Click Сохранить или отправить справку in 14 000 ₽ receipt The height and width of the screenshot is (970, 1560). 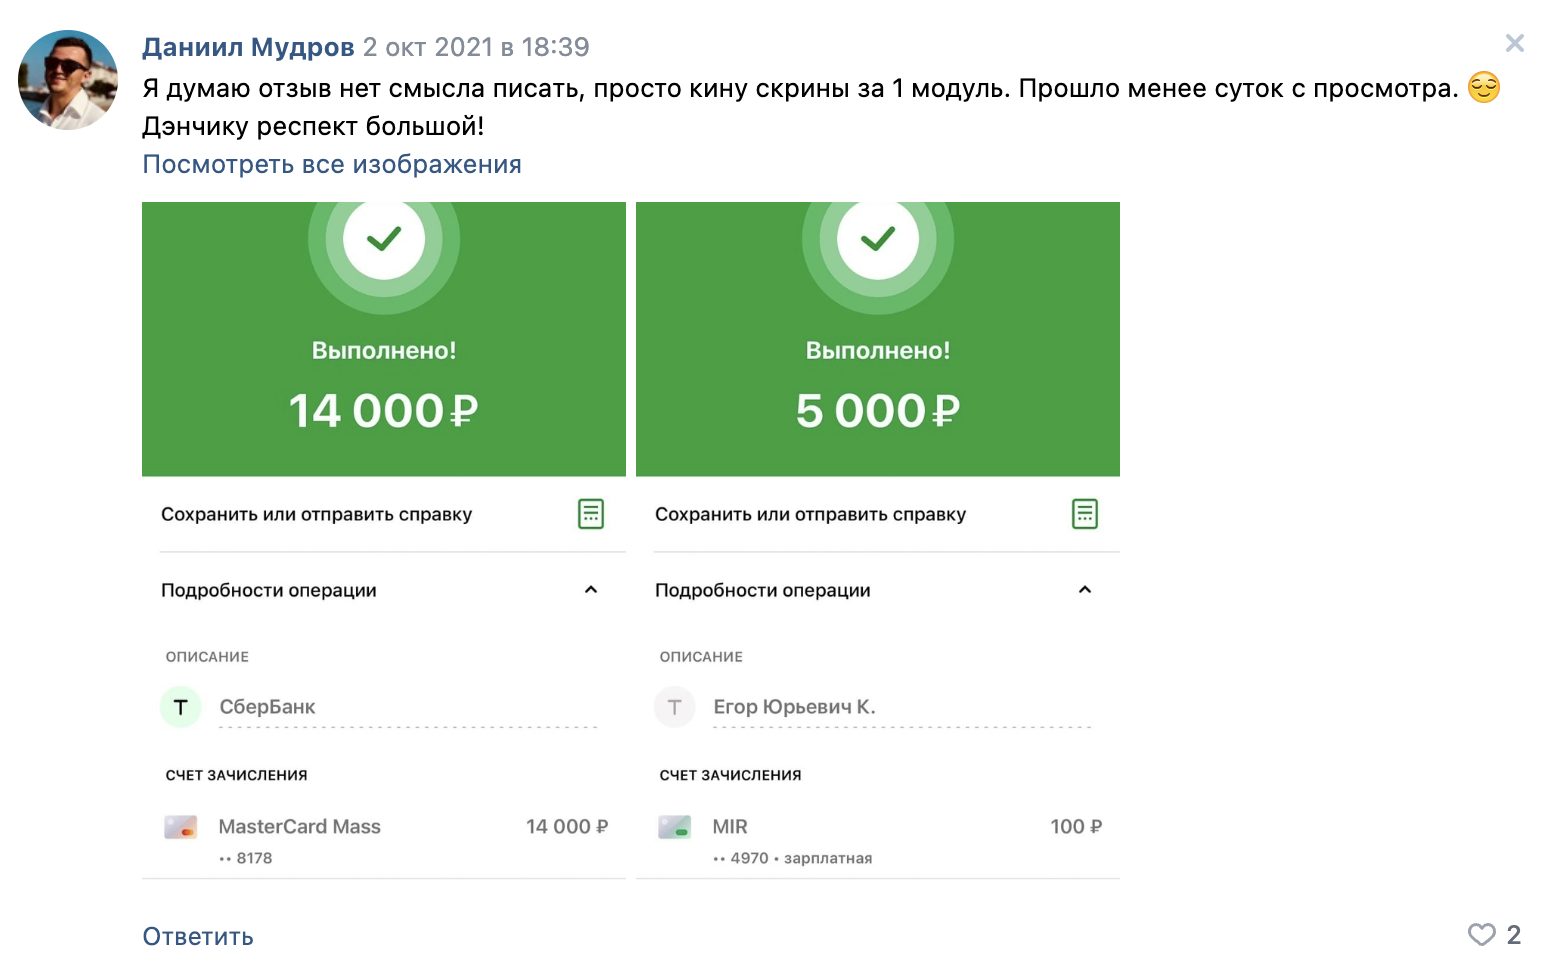coord(316,514)
